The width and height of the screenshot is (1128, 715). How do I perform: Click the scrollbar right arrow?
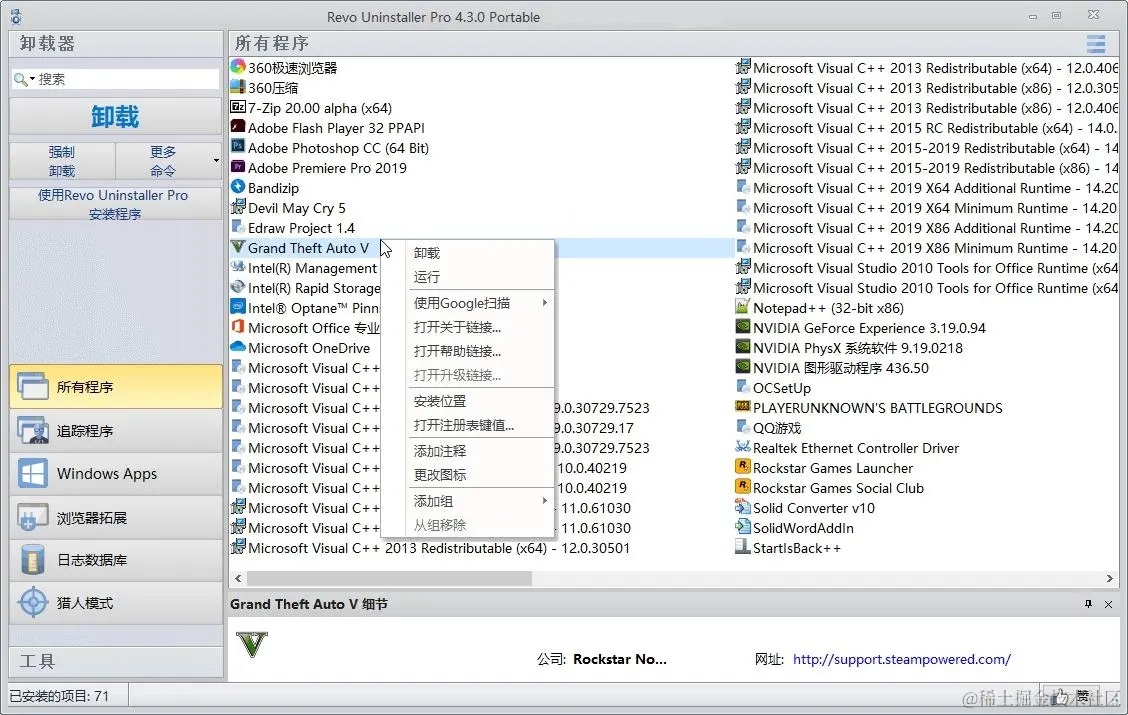point(1109,578)
